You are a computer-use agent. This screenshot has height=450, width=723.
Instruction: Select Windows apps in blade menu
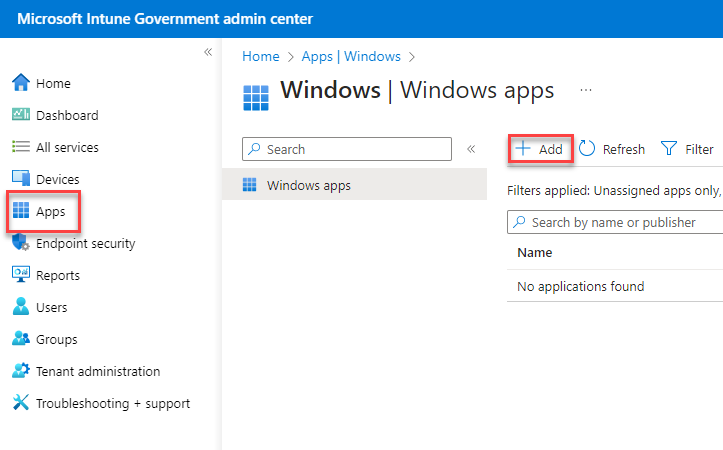click(x=354, y=185)
